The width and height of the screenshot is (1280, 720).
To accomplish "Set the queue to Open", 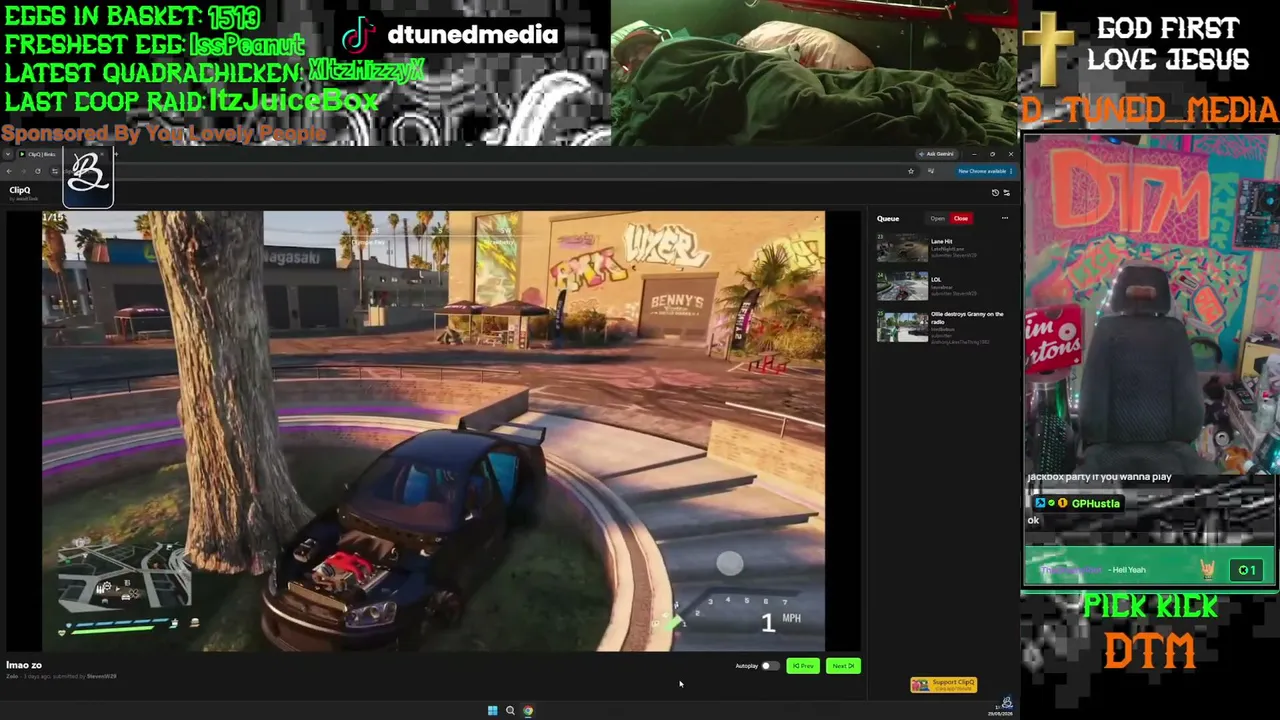I will (937, 219).
